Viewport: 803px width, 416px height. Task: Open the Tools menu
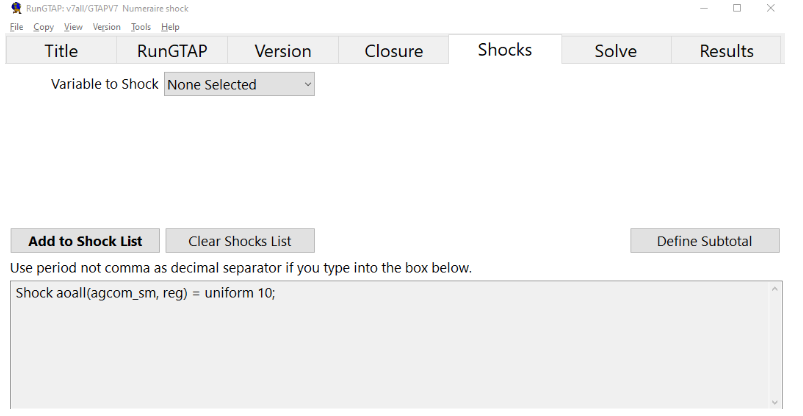(x=140, y=27)
